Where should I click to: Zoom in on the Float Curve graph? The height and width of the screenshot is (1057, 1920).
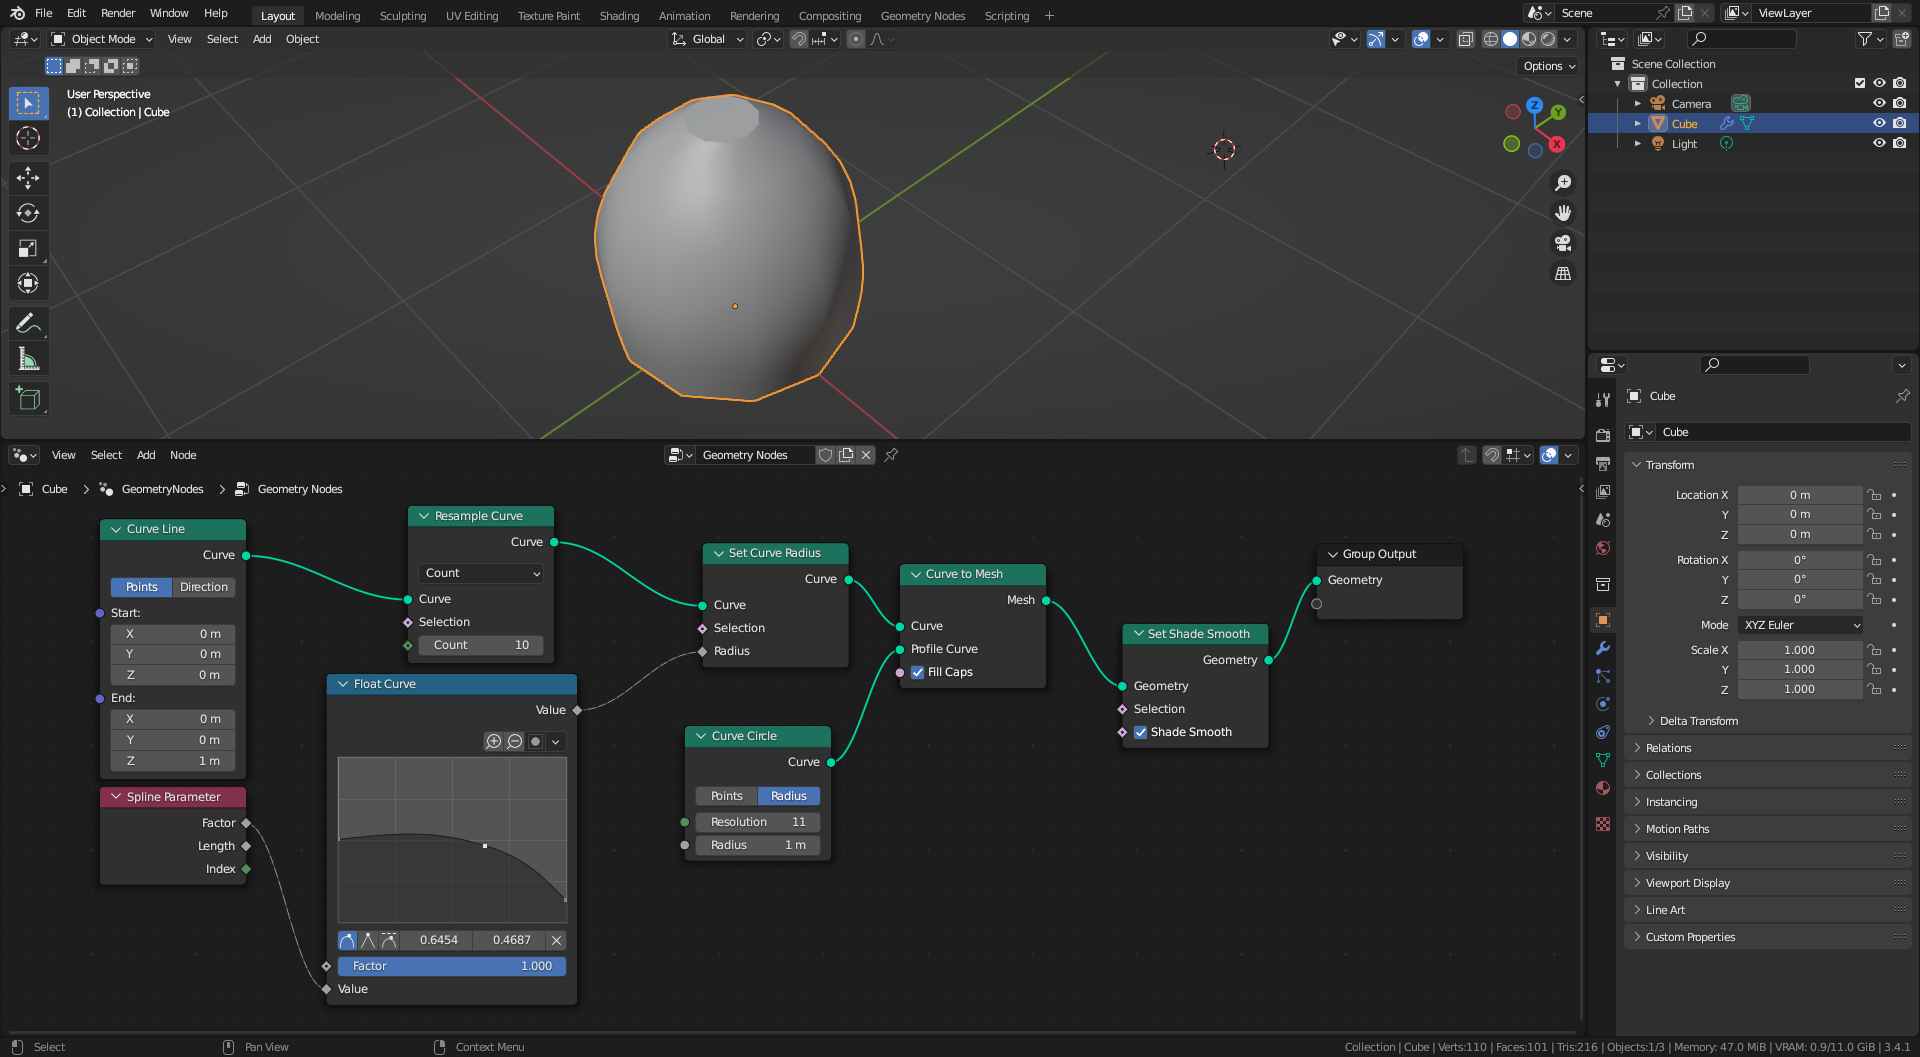493,741
